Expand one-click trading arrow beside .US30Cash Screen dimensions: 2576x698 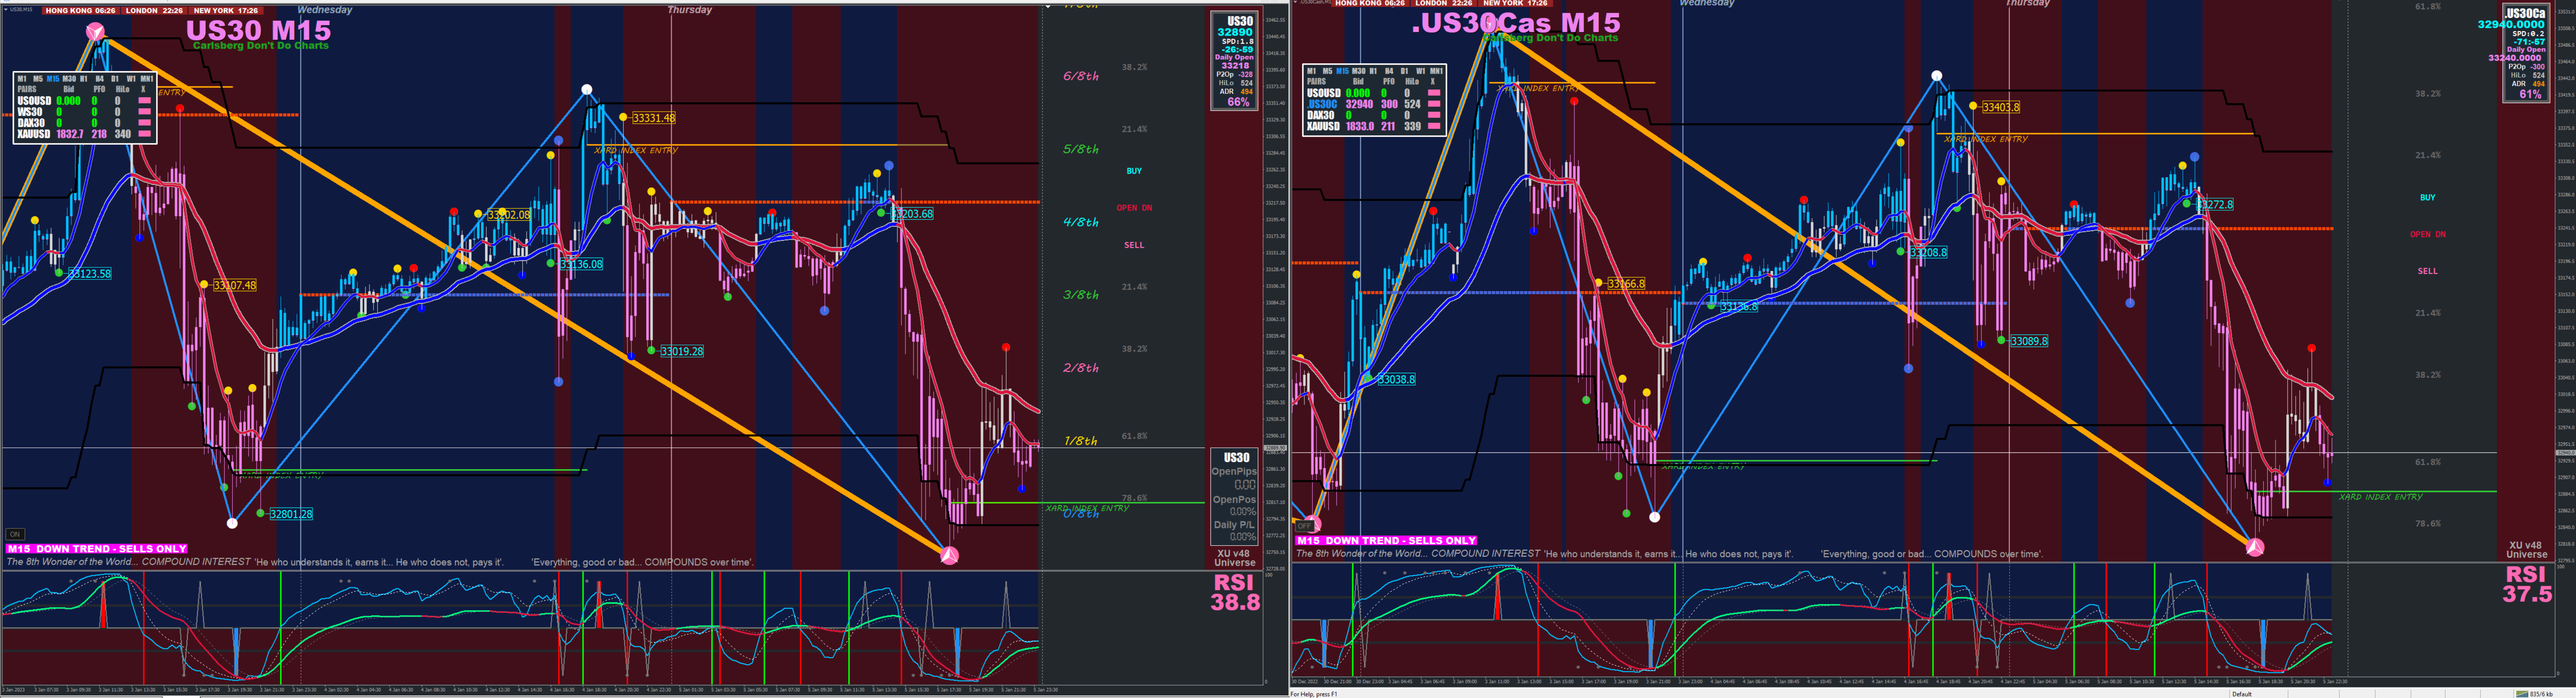tap(1295, 2)
